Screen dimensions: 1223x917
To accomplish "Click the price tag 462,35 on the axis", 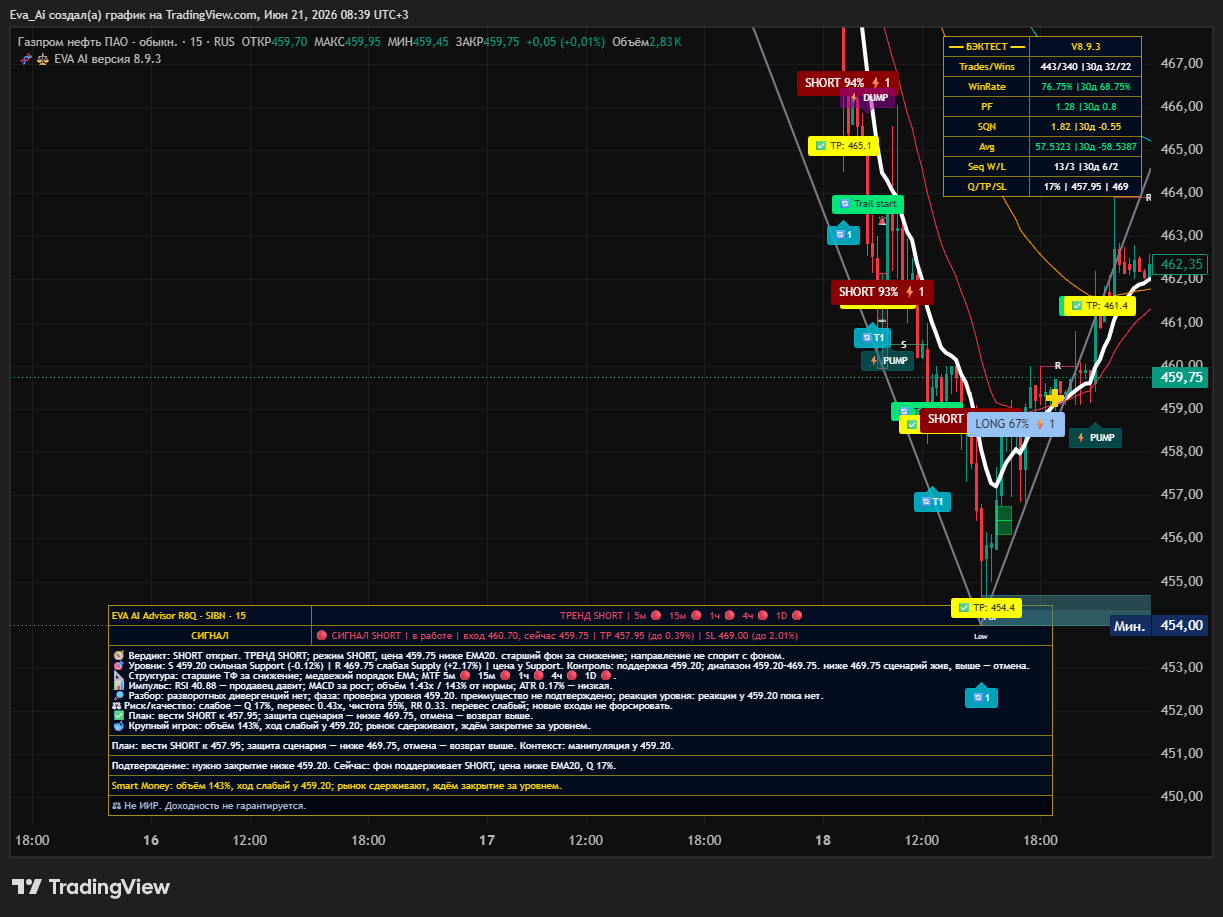I will pyautogui.click(x=1179, y=264).
